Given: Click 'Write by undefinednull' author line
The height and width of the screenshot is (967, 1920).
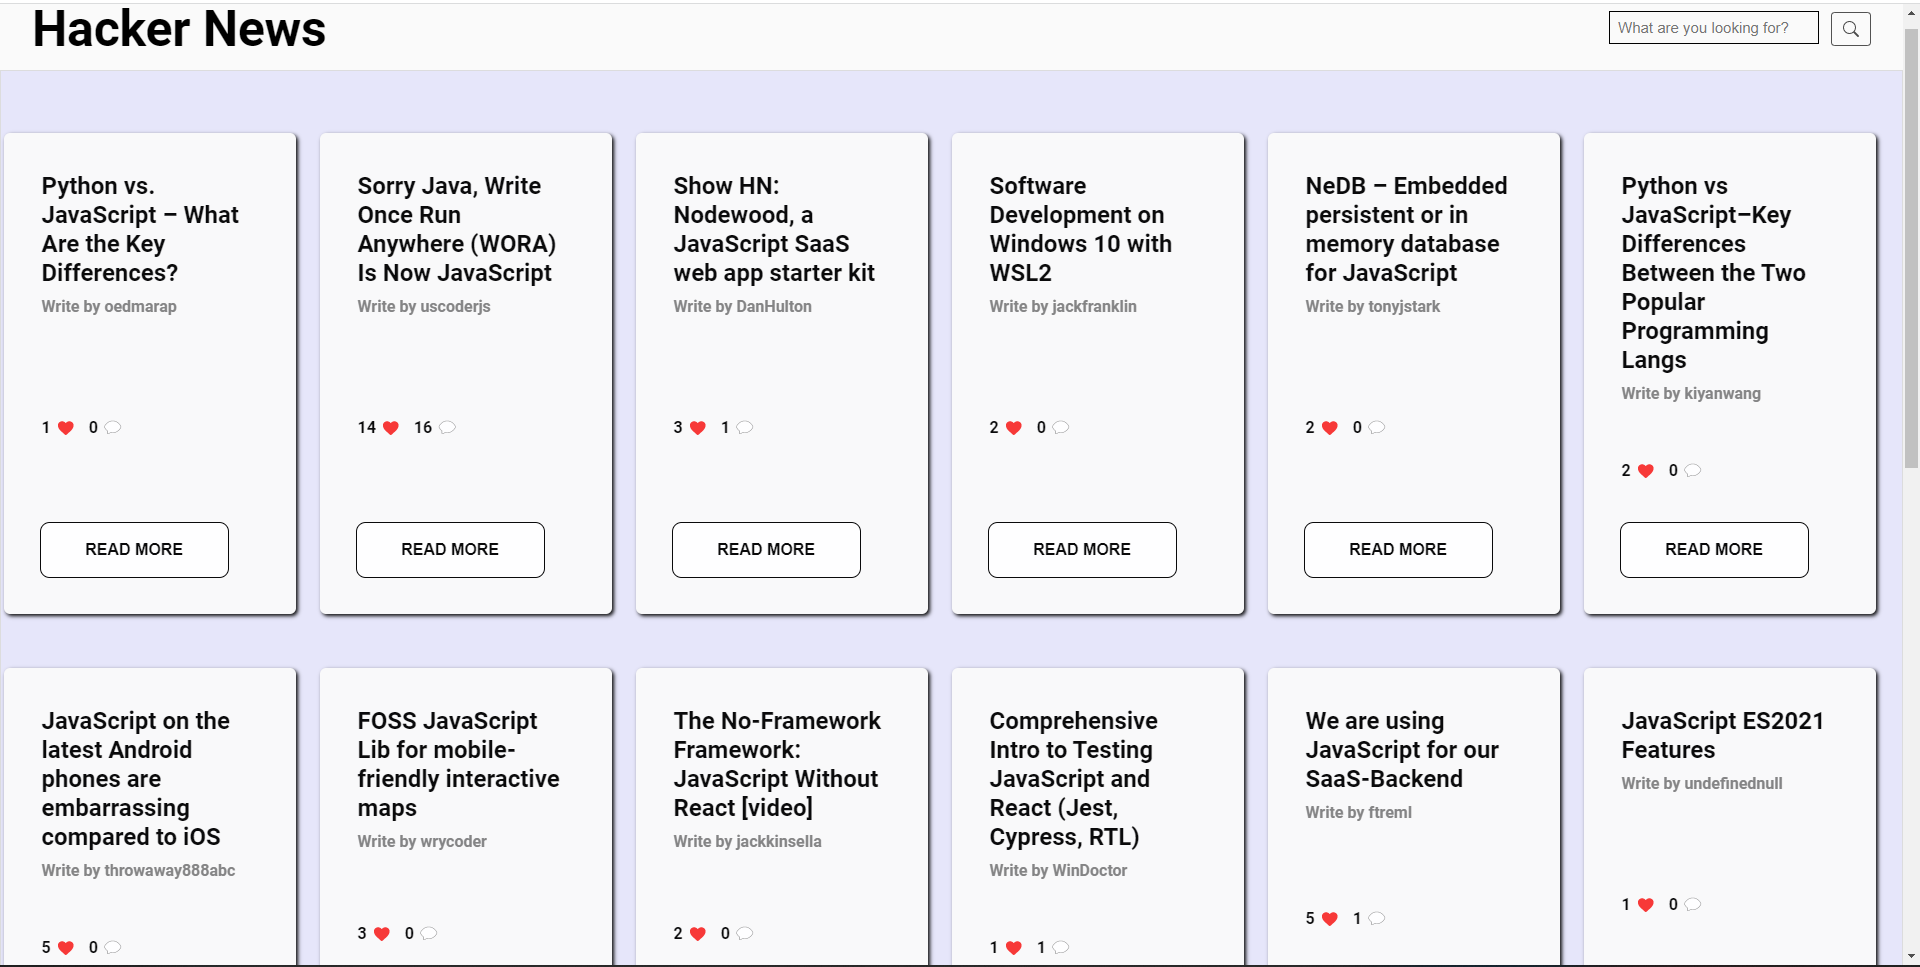Looking at the screenshot, I should (1702, 784).
